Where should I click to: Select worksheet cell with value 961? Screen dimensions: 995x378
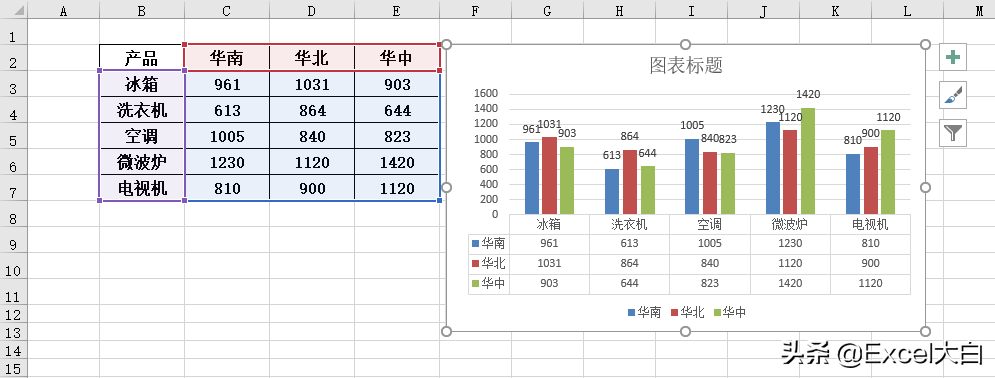coord(227,84)
